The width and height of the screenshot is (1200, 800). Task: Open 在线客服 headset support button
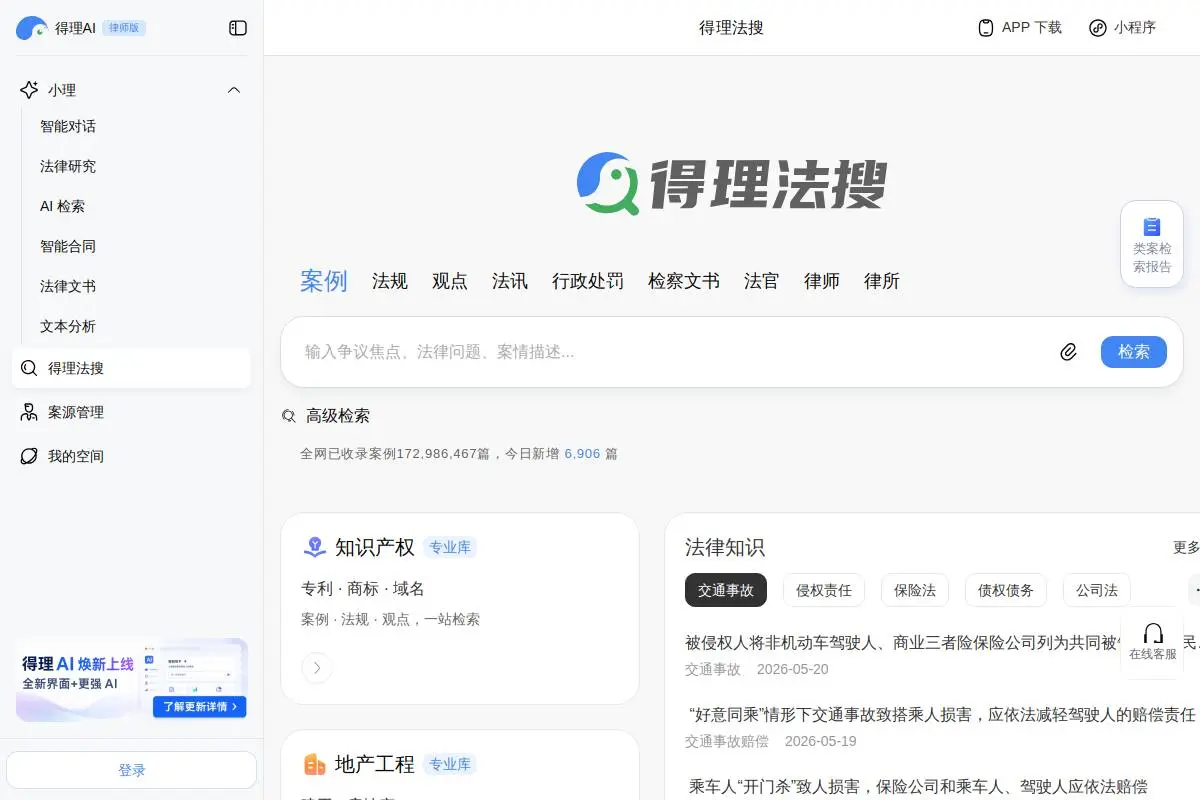[x=1152, y=640]
